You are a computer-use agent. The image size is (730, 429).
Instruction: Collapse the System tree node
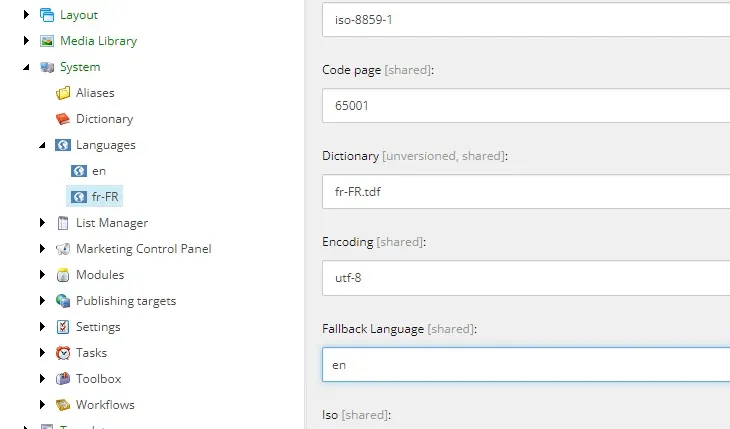(27, 68)
